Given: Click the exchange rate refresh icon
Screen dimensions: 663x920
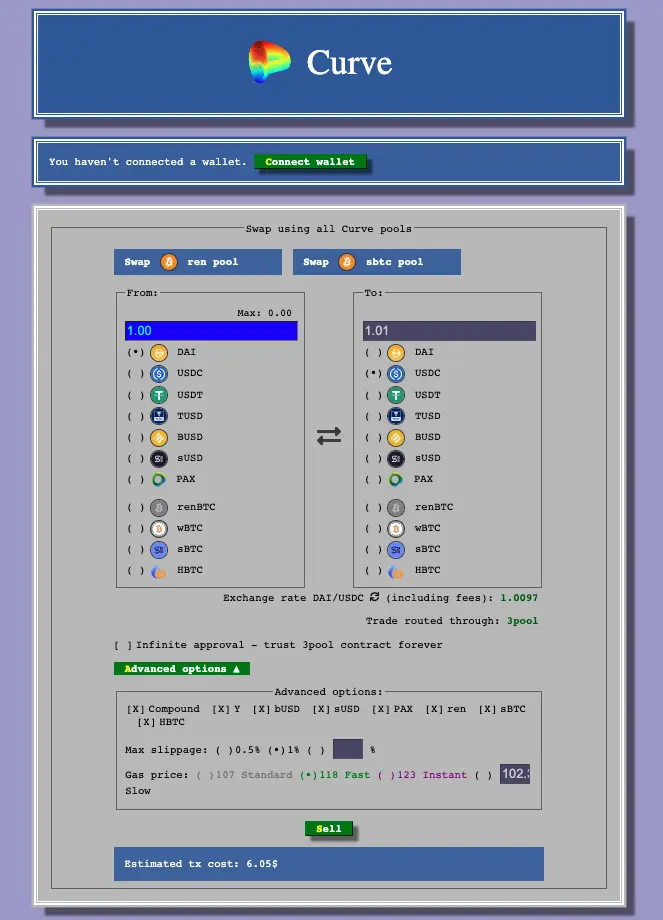Looking at the screenshot, I should click(374, 597).
